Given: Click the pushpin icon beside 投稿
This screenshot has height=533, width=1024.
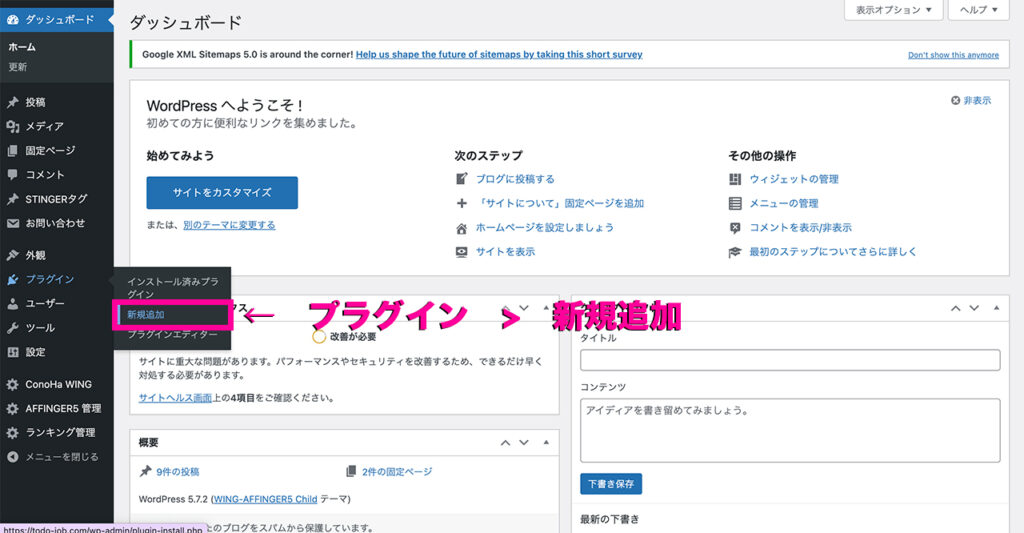Looking at the screenshot, I should 12,103.
